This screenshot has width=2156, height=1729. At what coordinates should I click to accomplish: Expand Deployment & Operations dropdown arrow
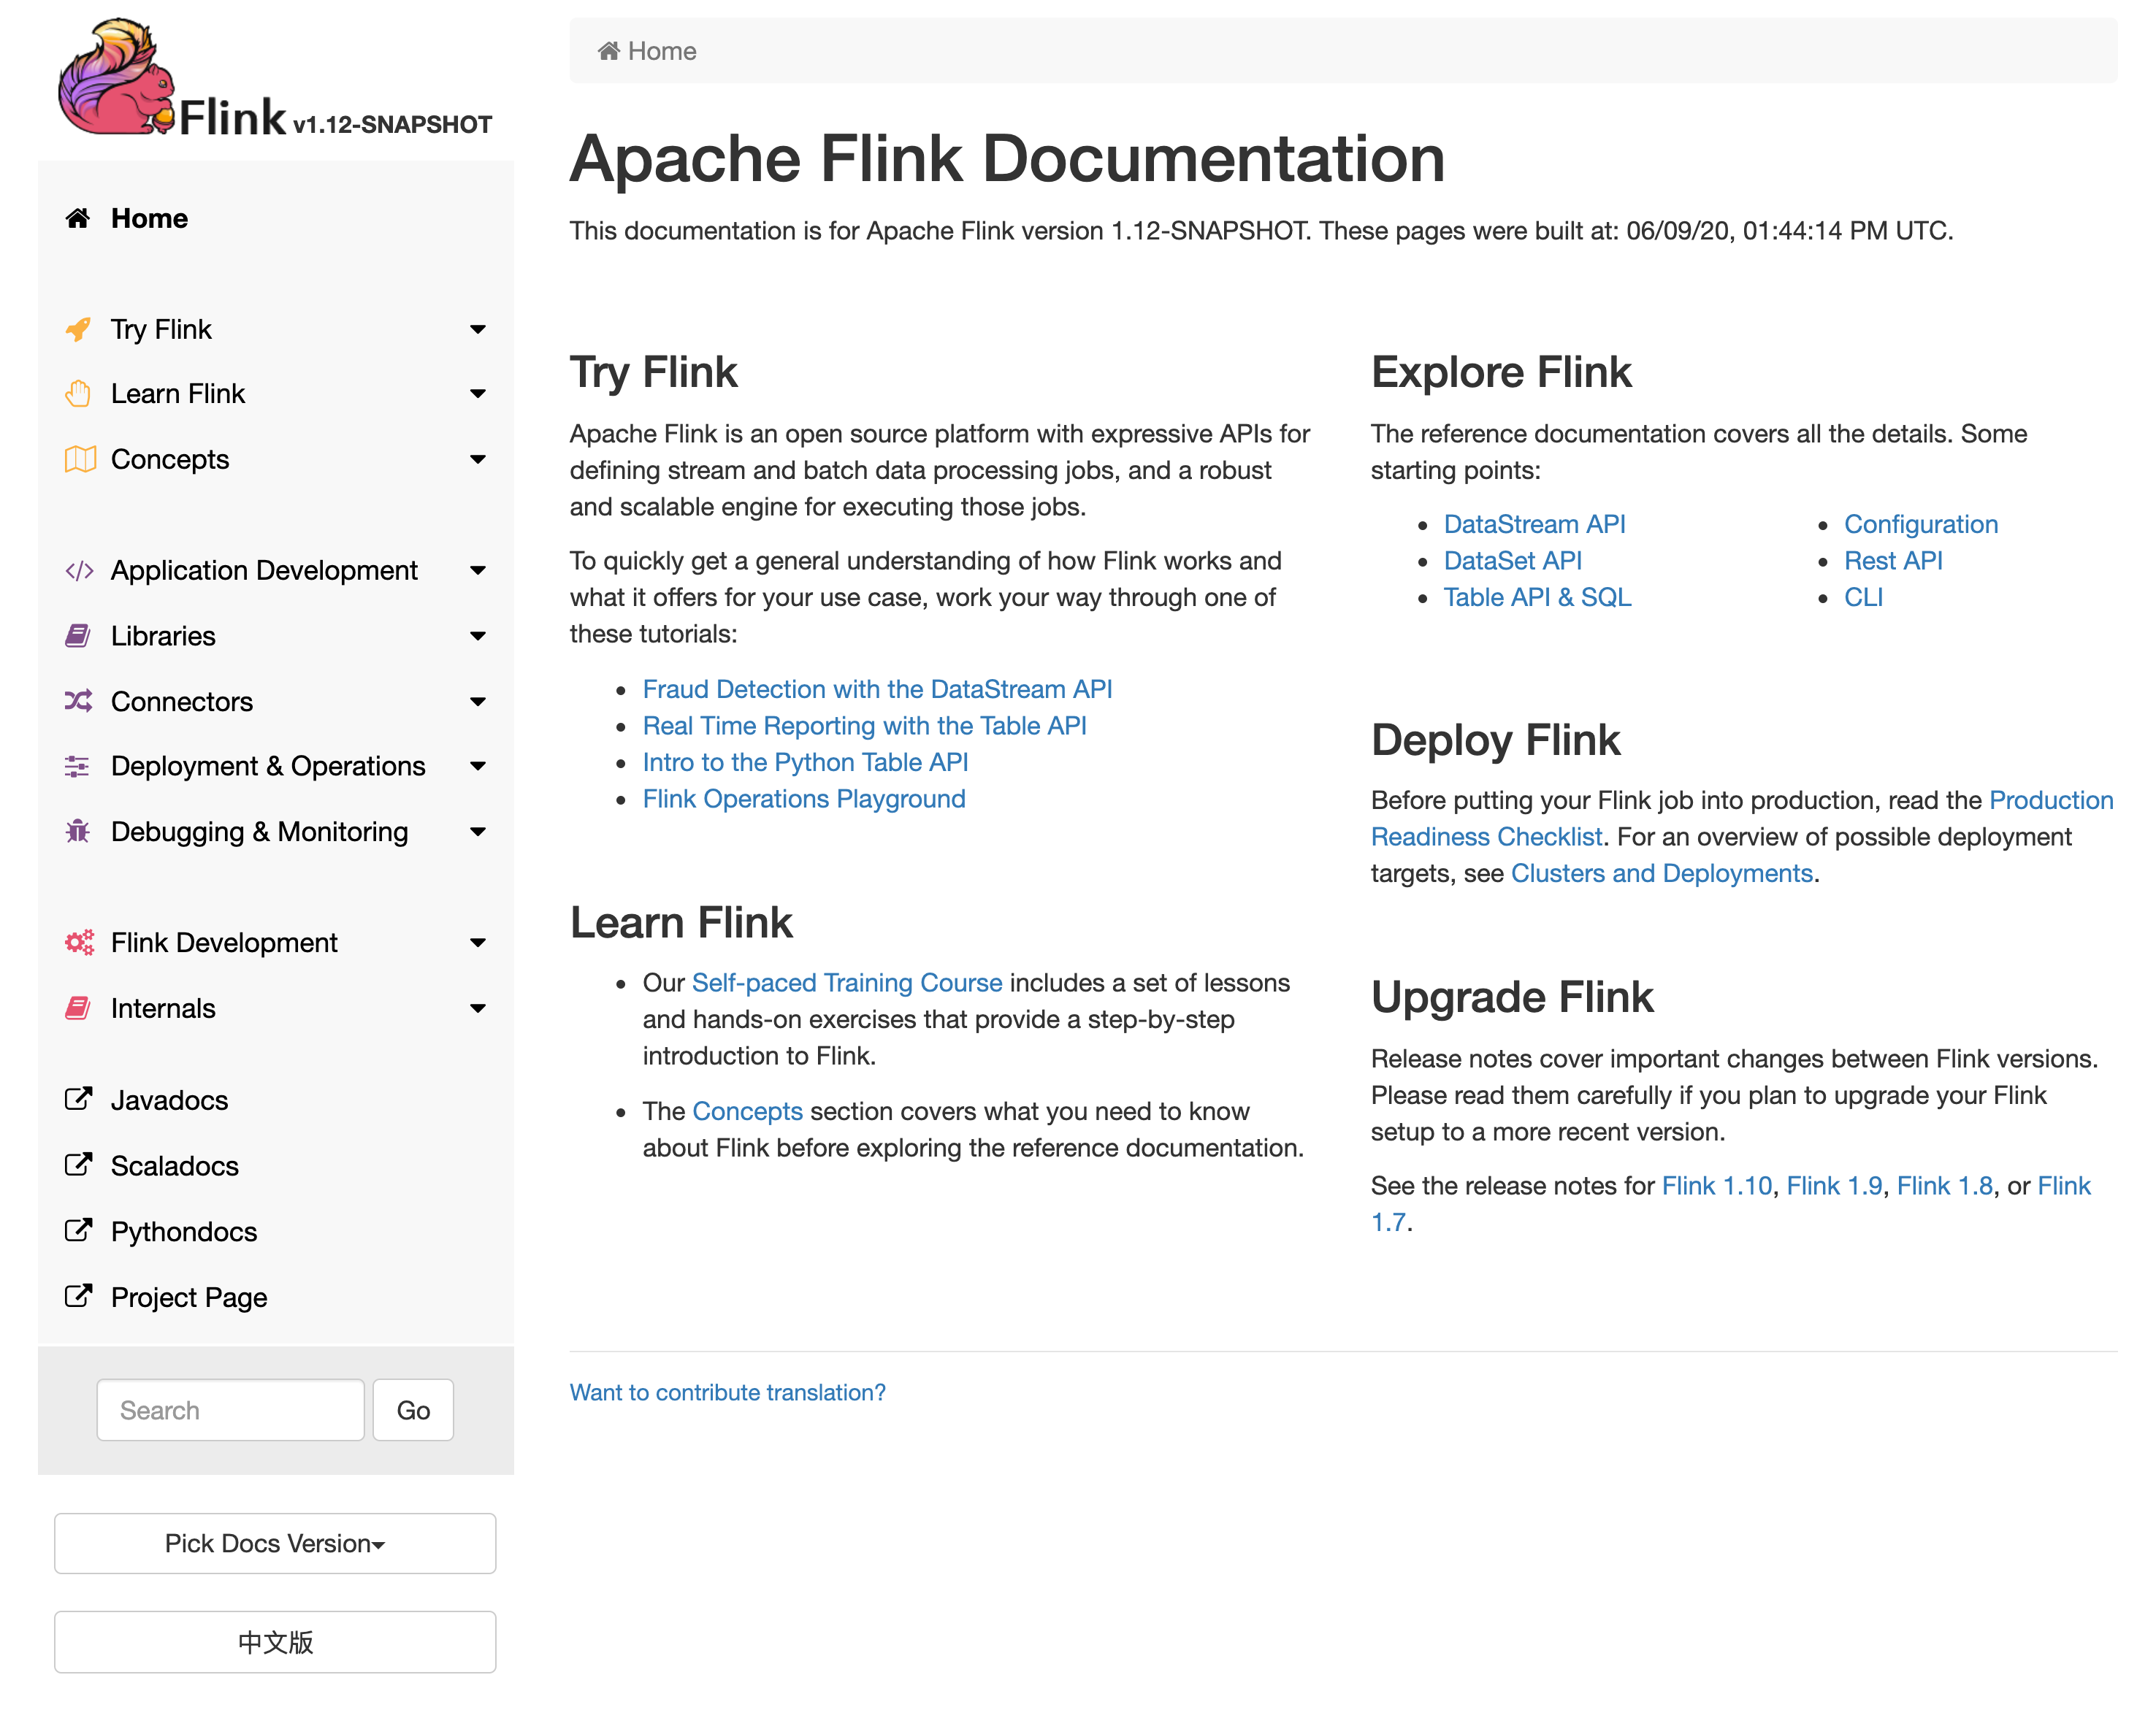[478, 766]
